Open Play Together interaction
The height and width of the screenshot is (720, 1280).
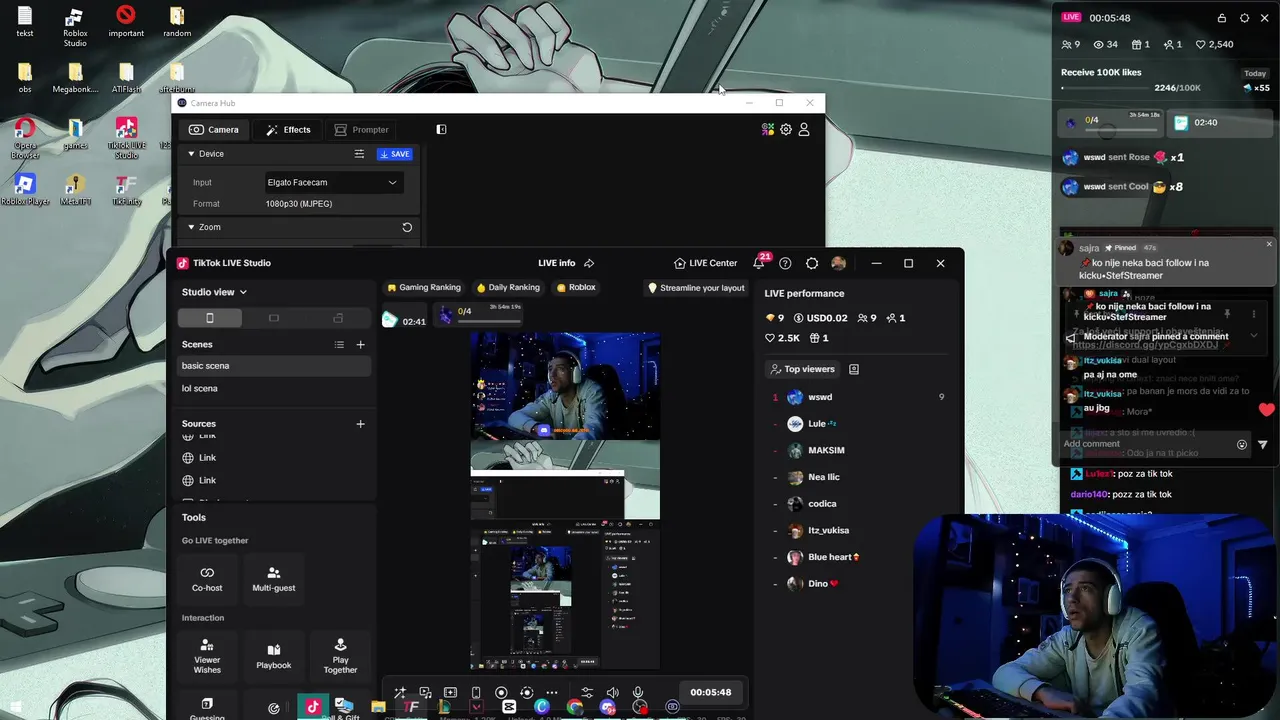pos(340,655)
